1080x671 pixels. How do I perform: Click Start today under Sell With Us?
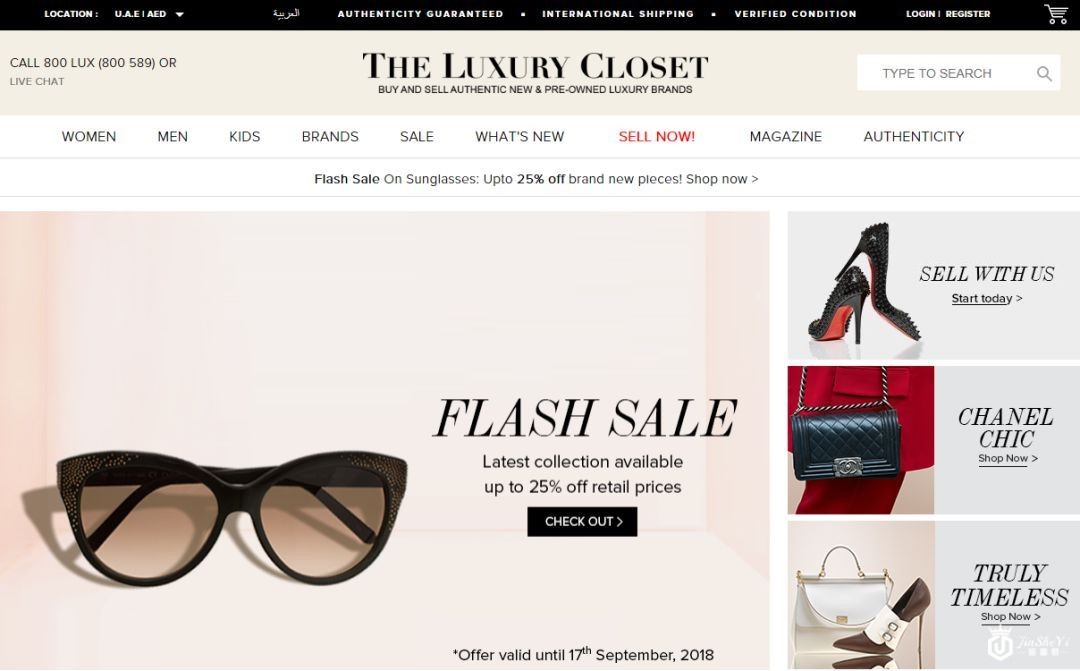986,298
